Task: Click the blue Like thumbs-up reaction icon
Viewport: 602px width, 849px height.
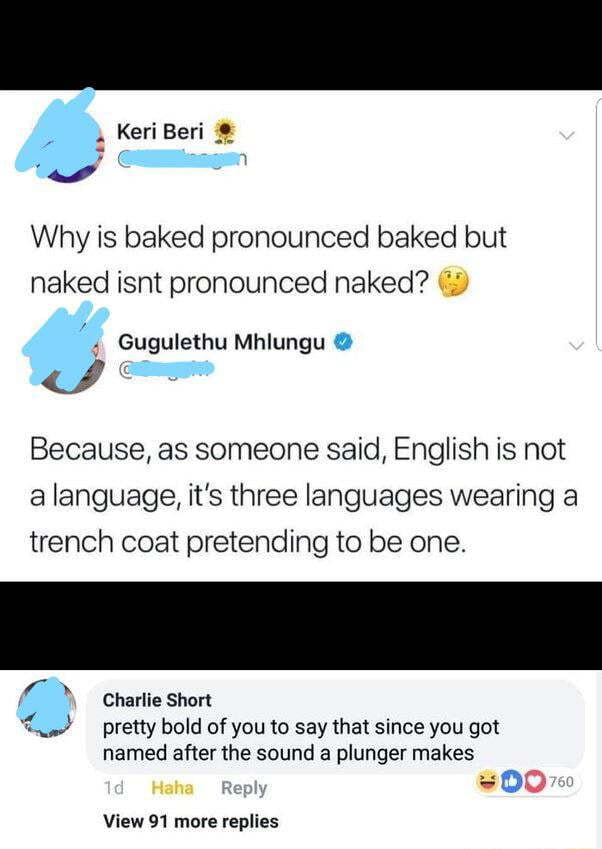Action: pyautogui.click(x=509, y=781)
